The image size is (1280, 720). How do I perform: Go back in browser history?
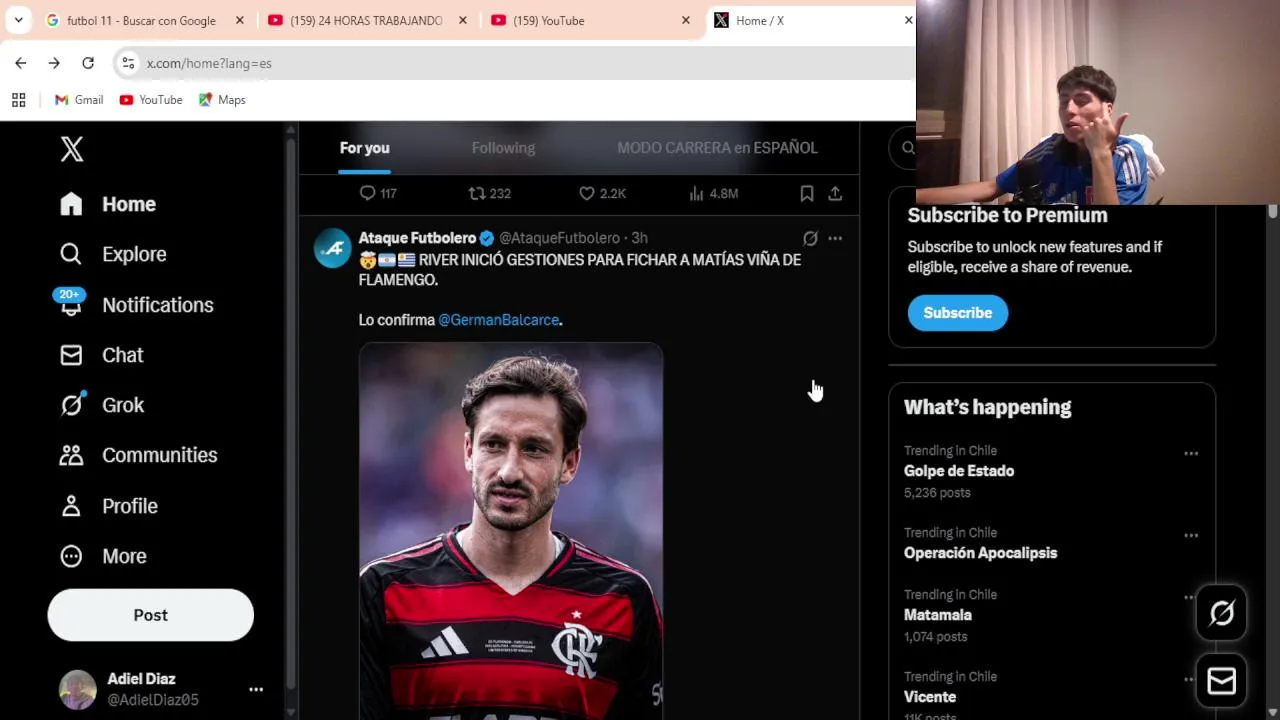(x=21, y=63)
